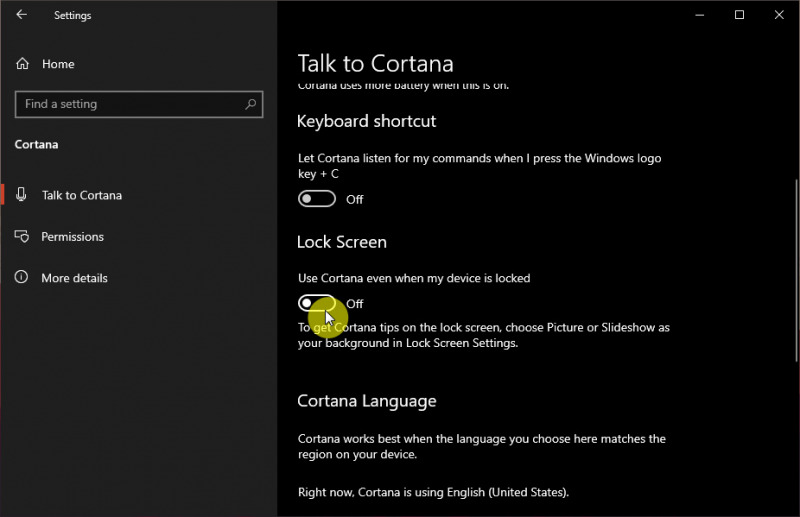The width and height of the screenshot is (800, 517).
Task: Click the Cortana sidebar category label
Action: pos(36,144)
